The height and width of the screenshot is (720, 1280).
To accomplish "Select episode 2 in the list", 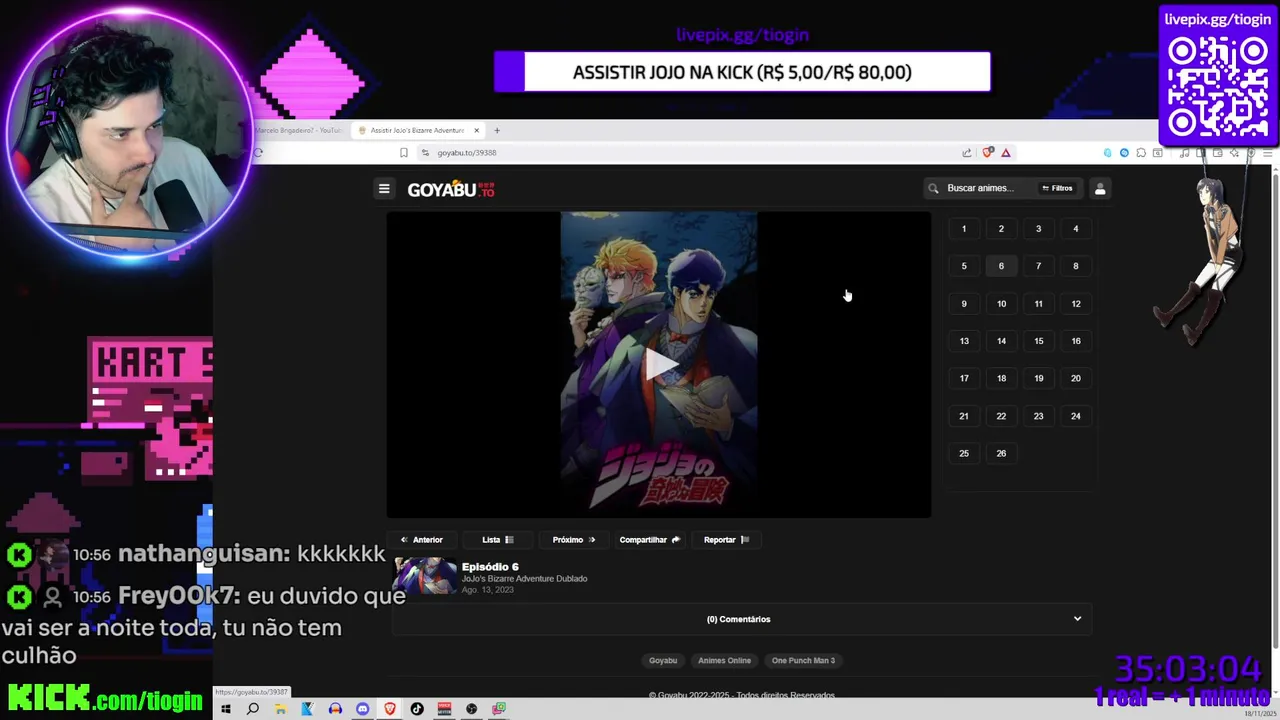I will [1001, 229].
